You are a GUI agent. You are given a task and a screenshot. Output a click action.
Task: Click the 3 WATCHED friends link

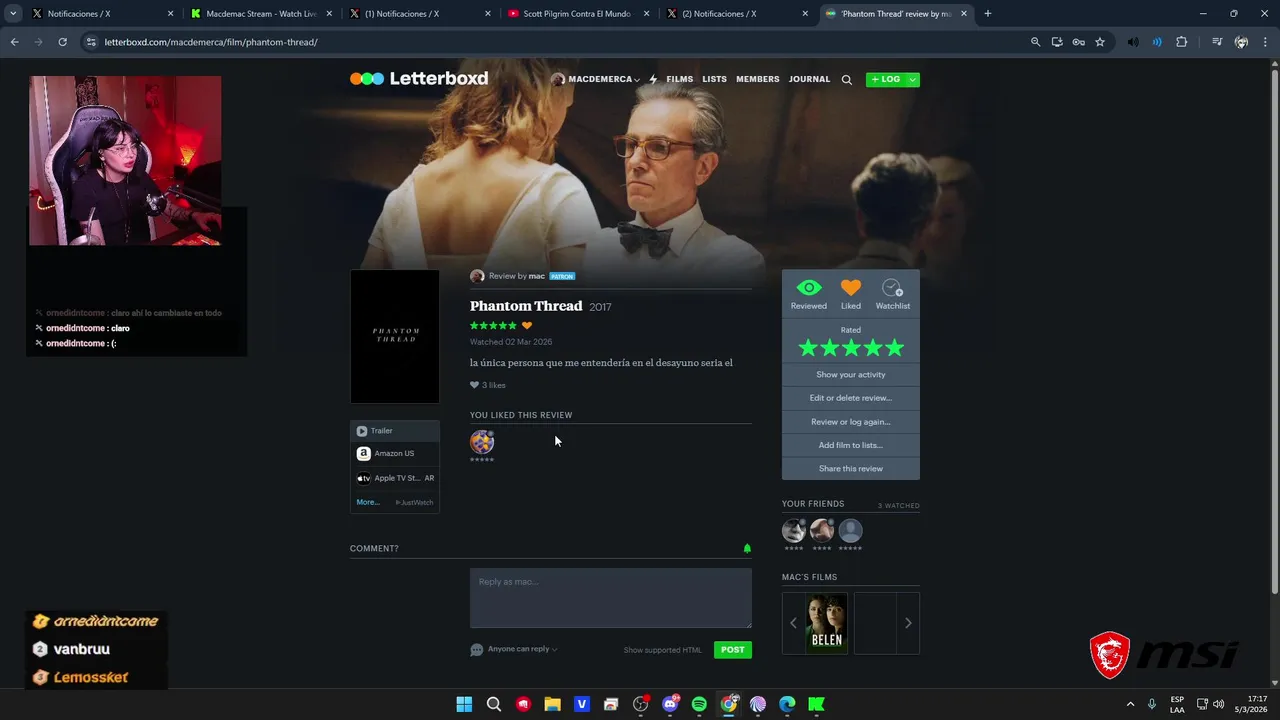tap(899, 506)
